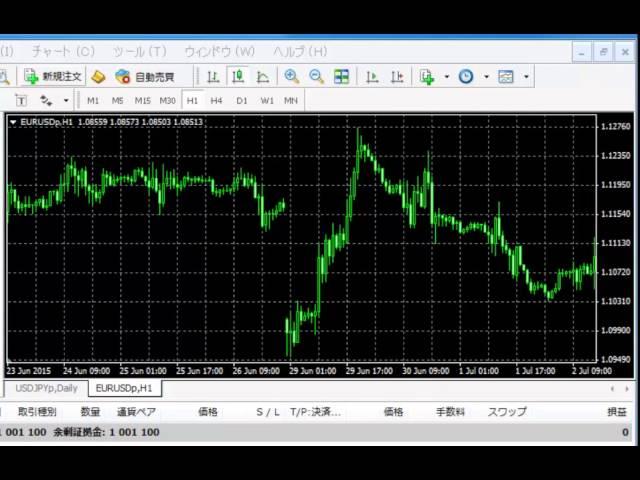
Task: Switch chart to bar chart type
Action: tap(213, 76)
